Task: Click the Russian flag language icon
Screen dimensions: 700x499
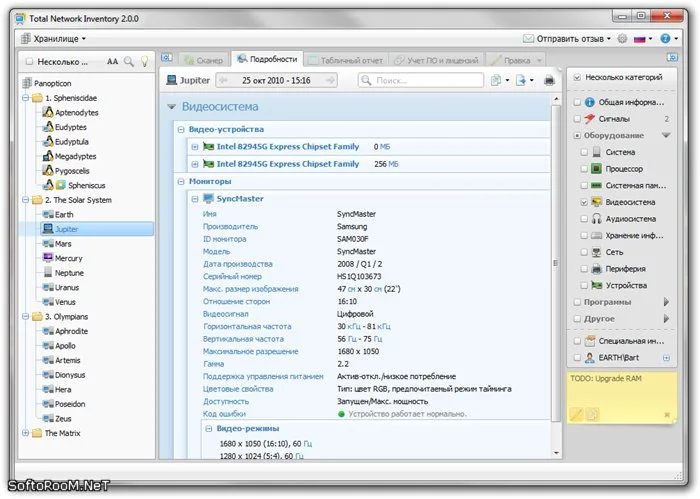Action: (640, 39)
